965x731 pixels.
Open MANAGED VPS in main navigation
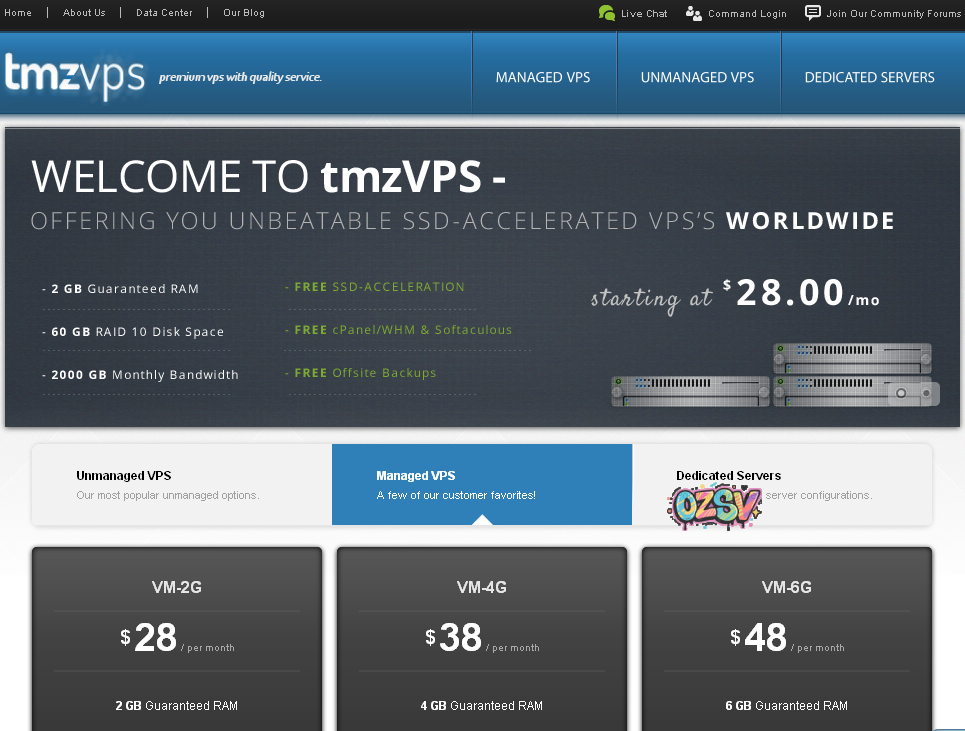(543, 77)
